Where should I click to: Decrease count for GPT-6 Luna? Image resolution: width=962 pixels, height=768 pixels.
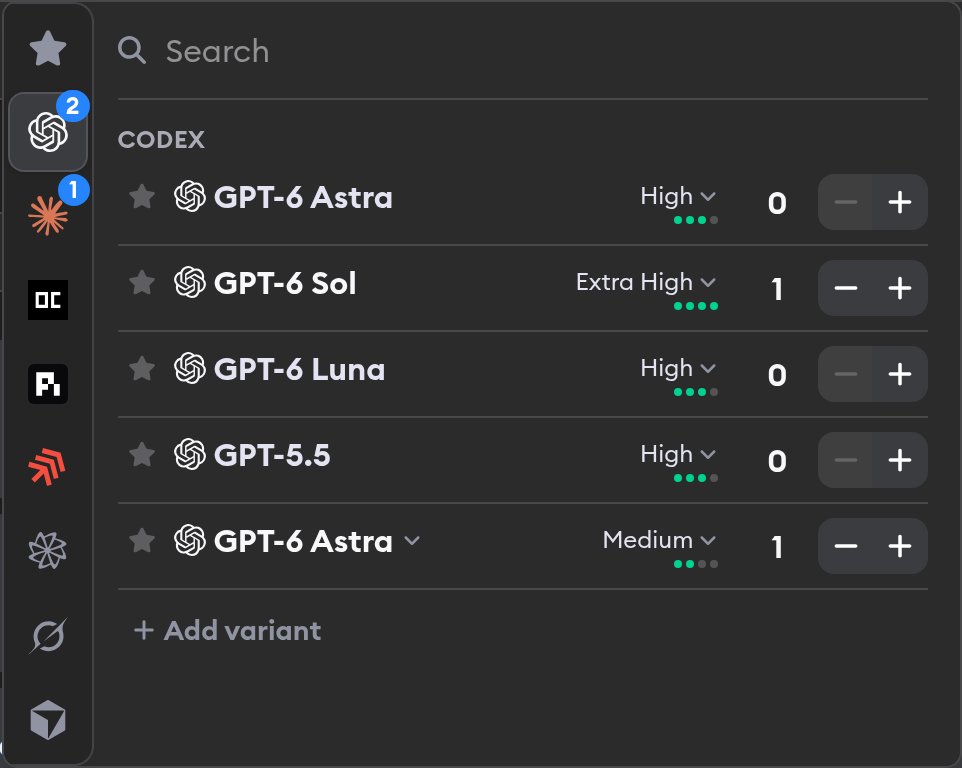[x=845, y=374]
